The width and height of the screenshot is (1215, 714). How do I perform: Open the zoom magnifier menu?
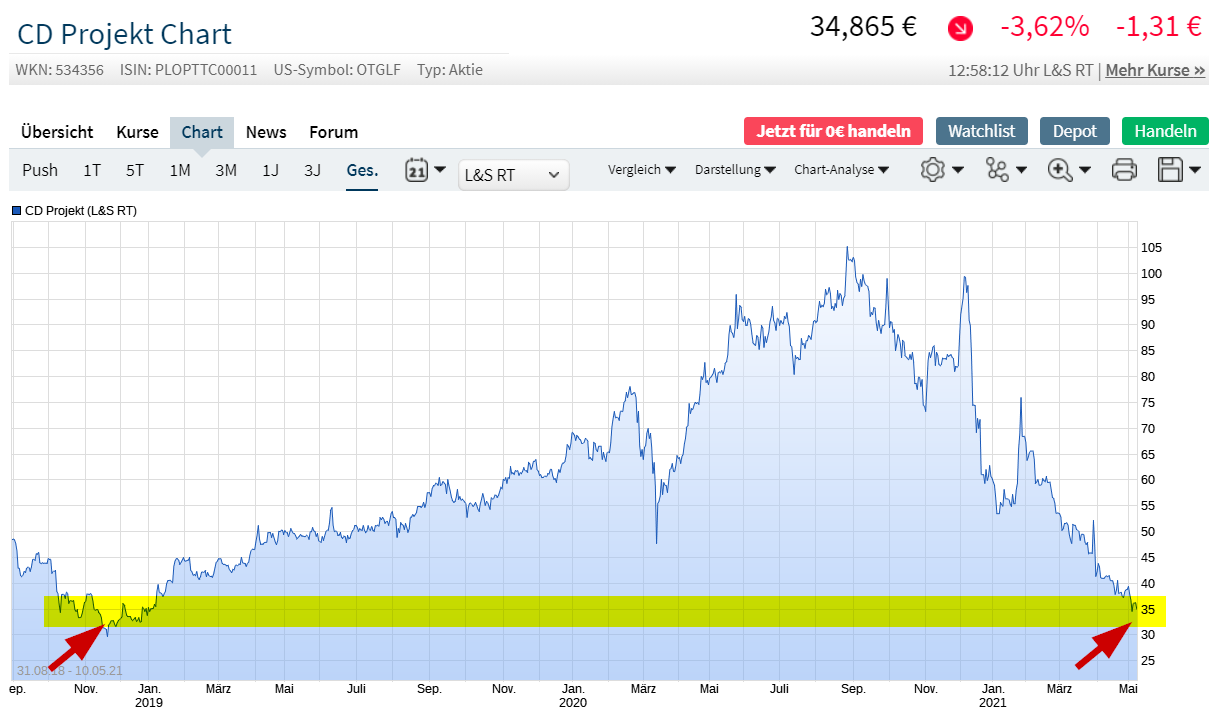click(1069, 170)
